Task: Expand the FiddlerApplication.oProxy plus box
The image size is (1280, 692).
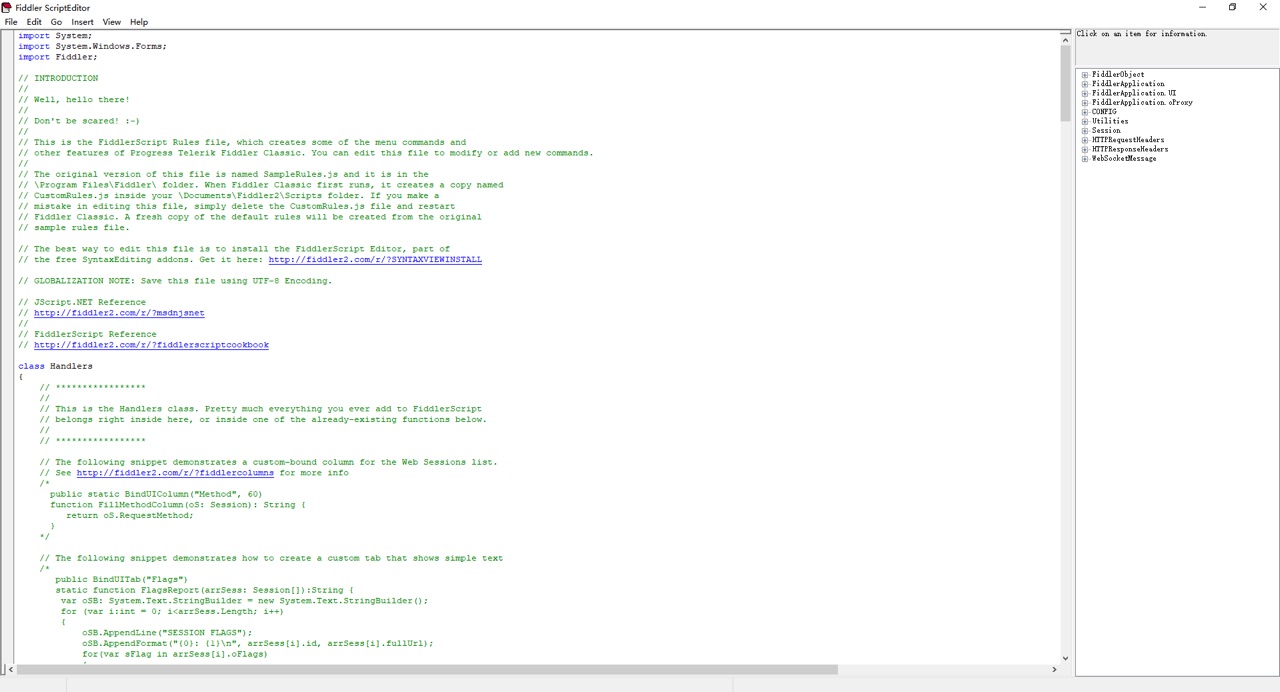Action: [1085, 103]
